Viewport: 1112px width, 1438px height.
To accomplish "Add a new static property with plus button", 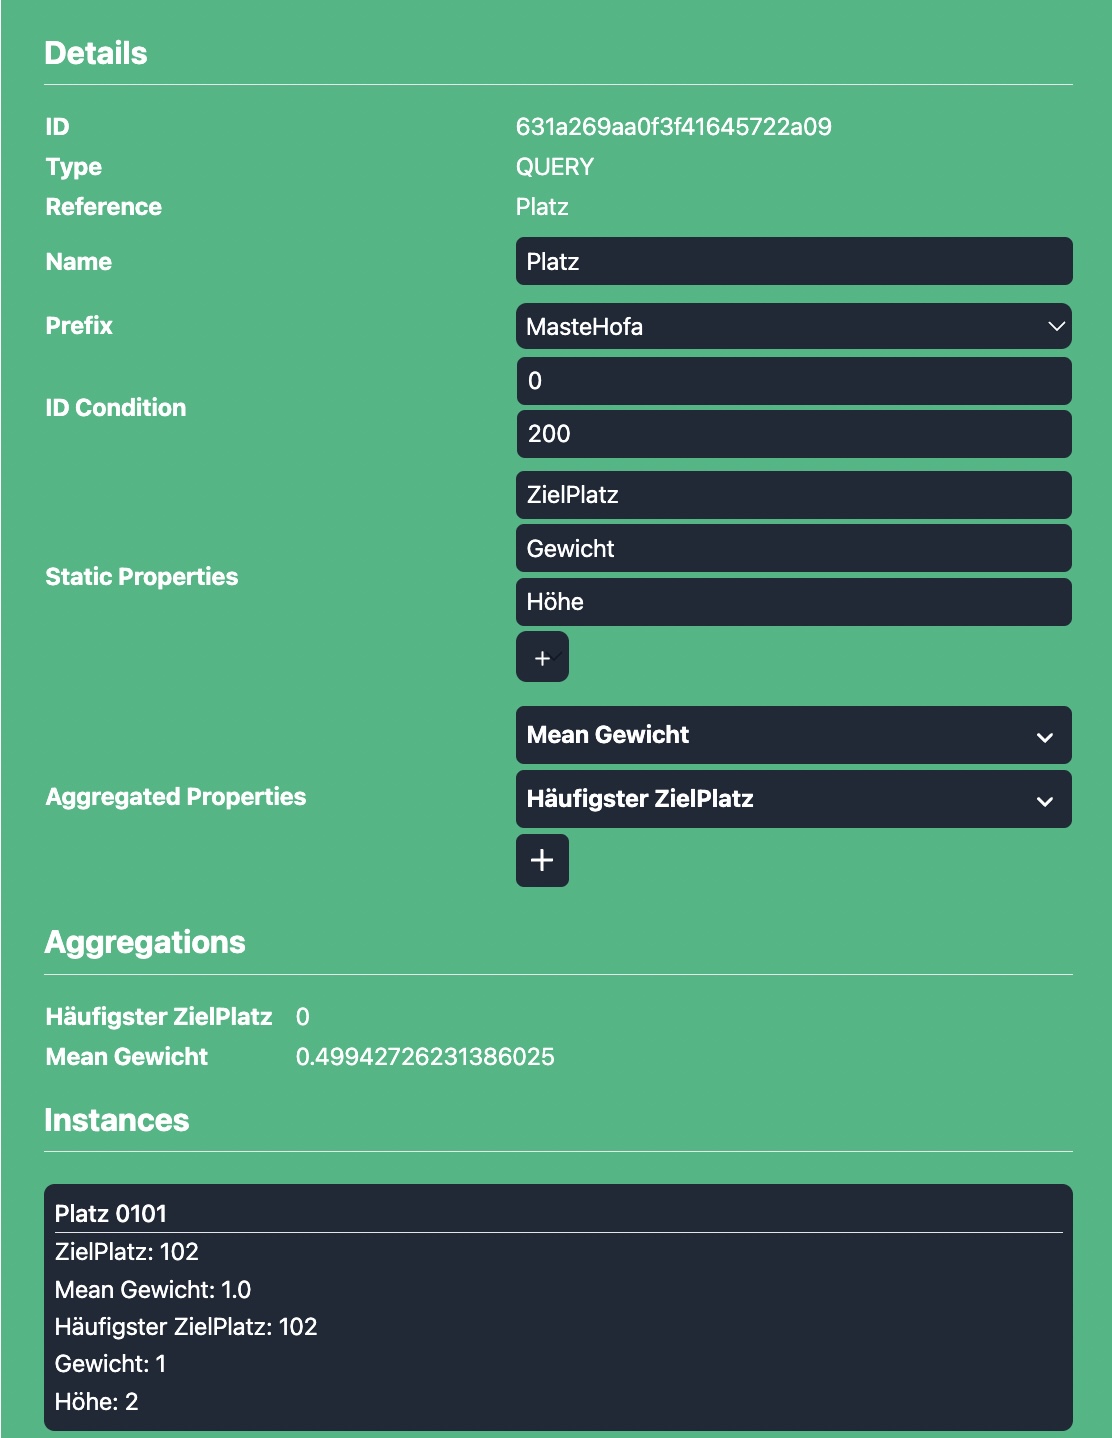I will 542,657.
